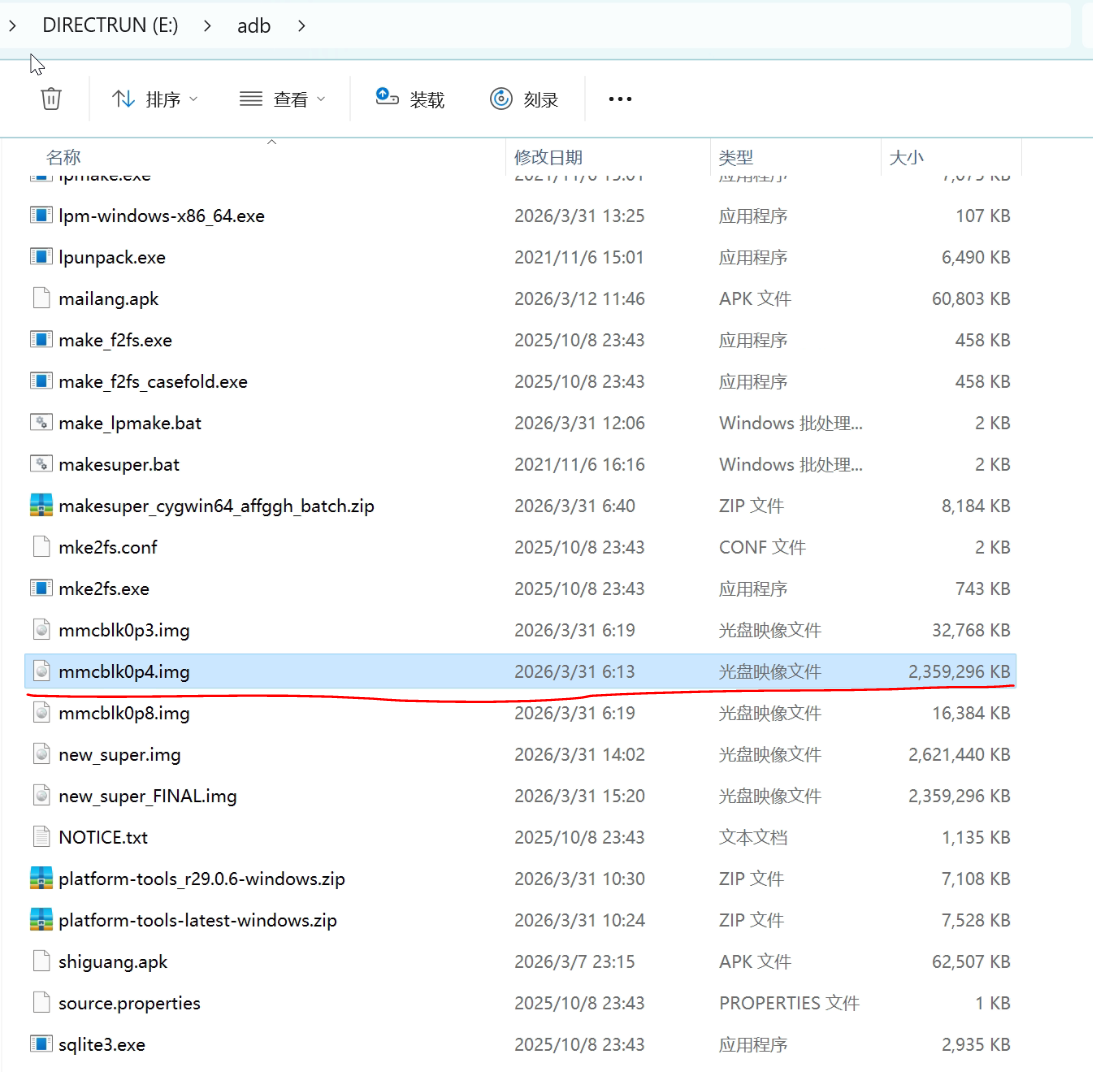Click the trash delete icon in toolbar
This screenshot has height=1072, width=1093.
pyautogui.click(x=51, y=99)
